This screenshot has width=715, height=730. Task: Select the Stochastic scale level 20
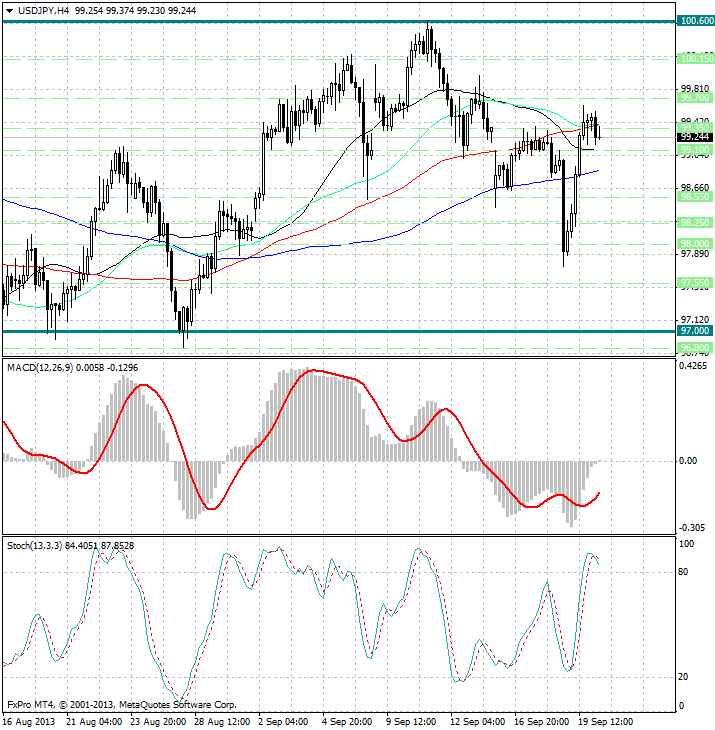(x=683, y=677)
